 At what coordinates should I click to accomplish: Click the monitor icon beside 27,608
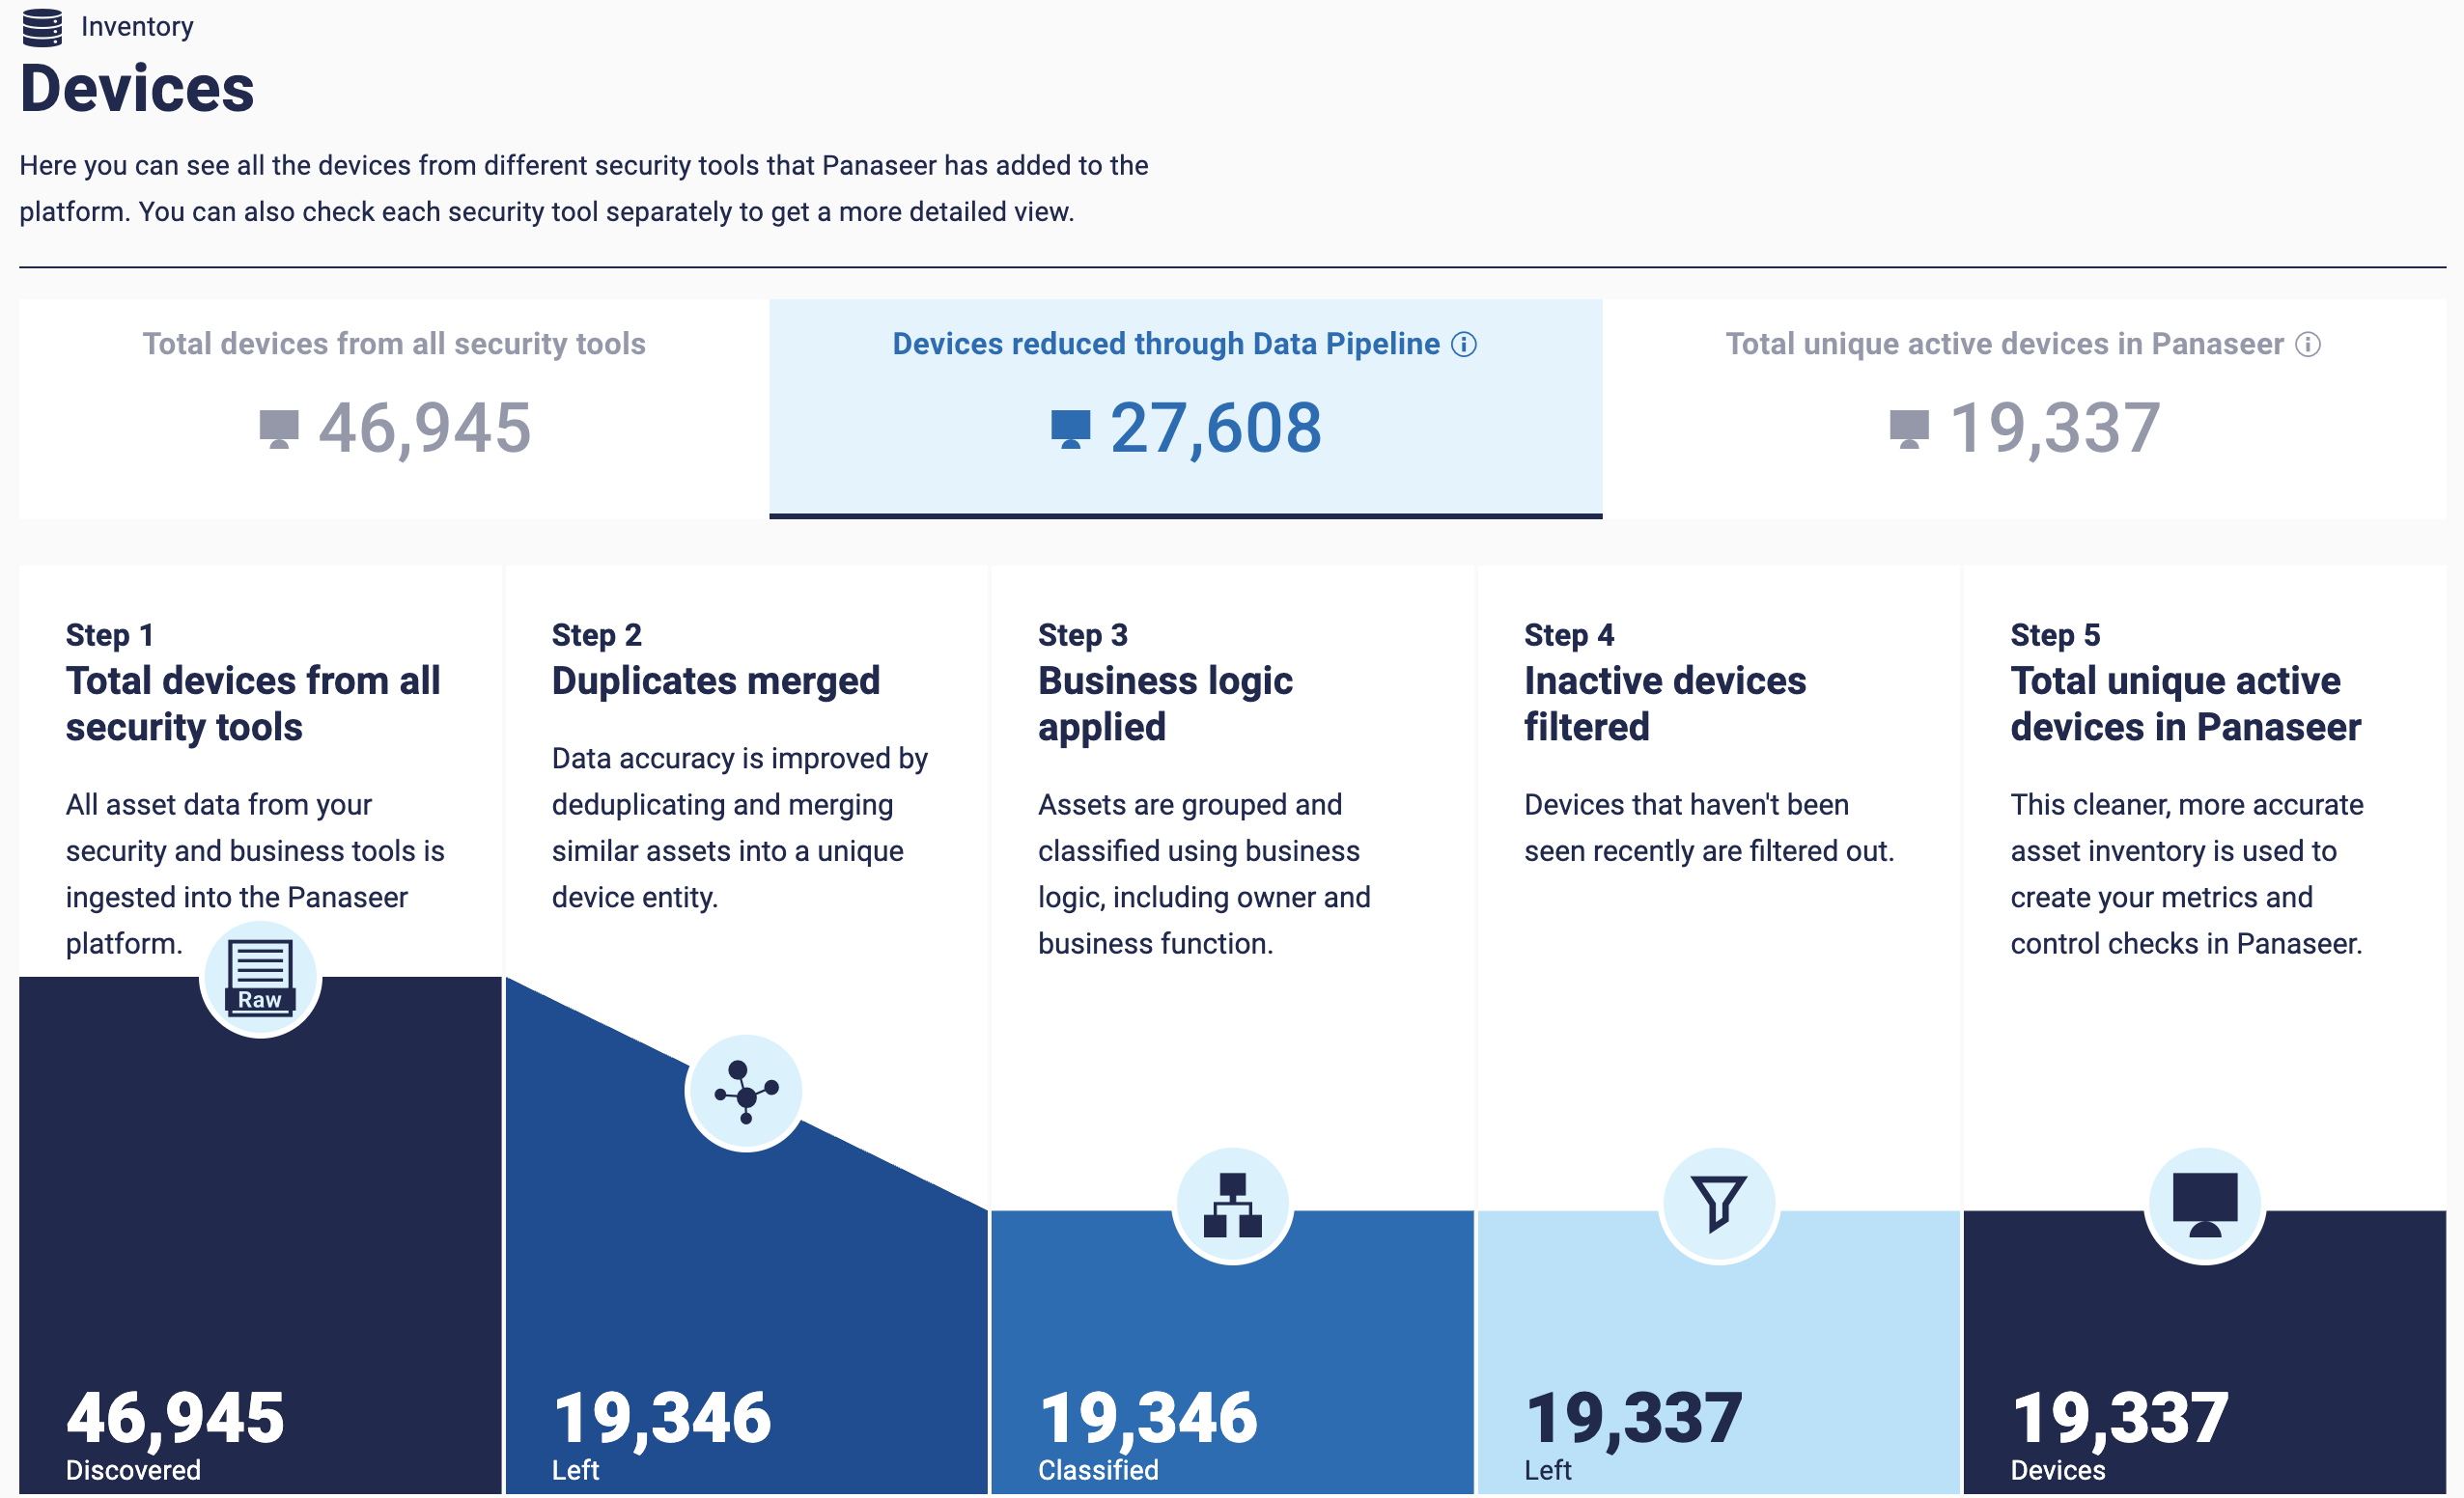(1070, 430)
